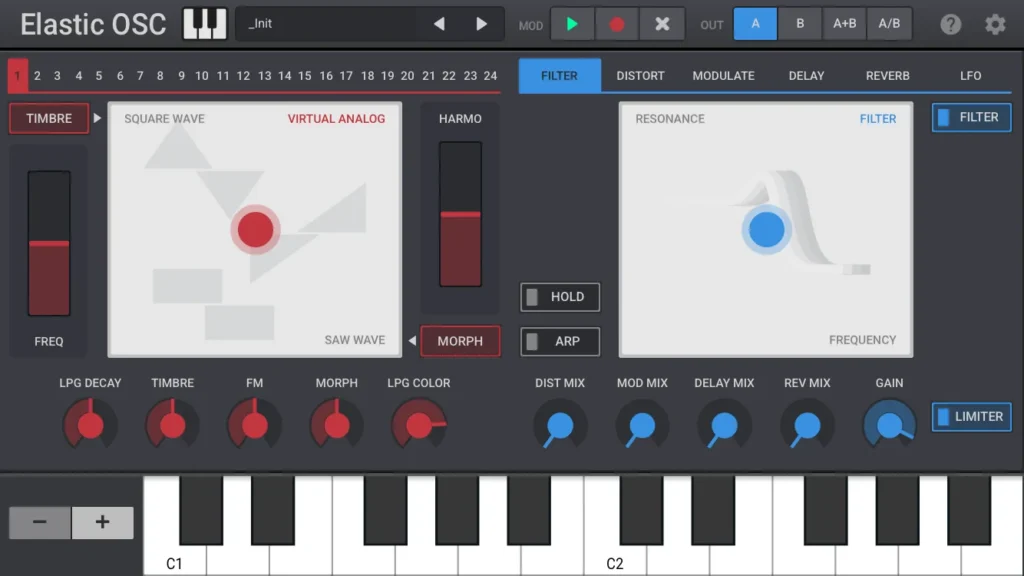The height and width of the screenshot is (576, 1024).
Task: Click the HARMO vertical slider
Action: tap(460, 214)
